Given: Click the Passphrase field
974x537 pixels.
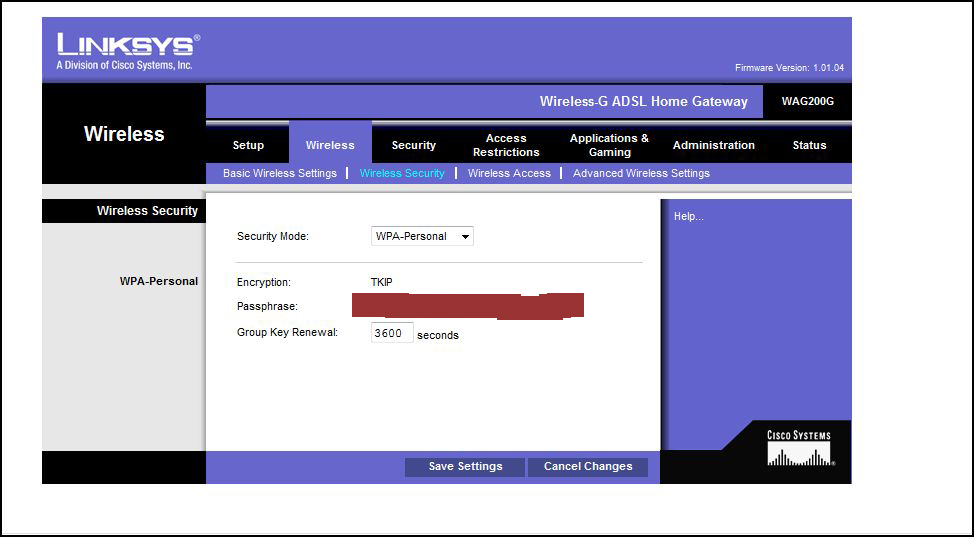Looking at the screenshot, I should [468, 306].
